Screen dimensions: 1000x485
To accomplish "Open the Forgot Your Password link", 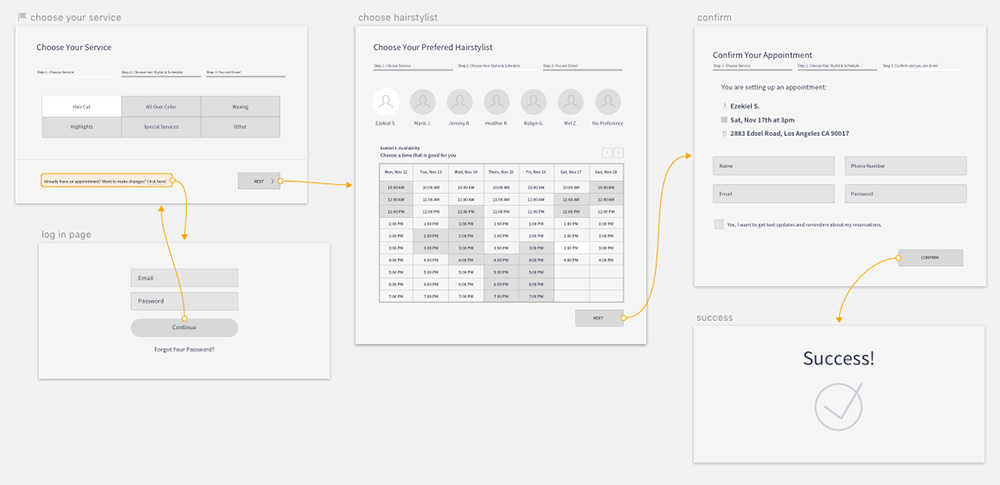I will 184,349.
